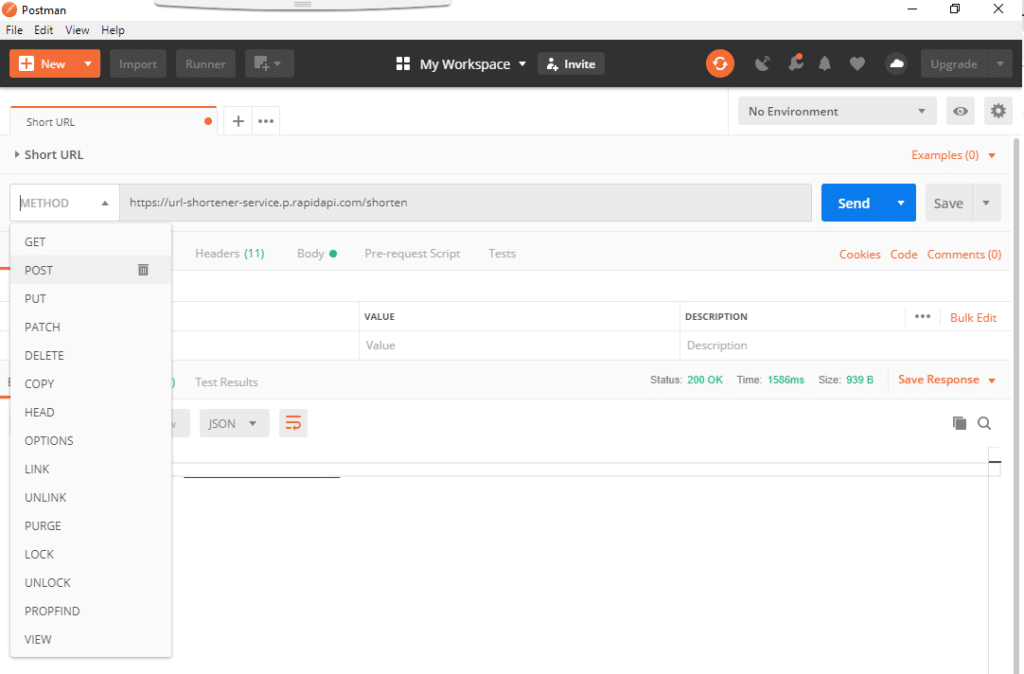The height and width of the screenshot is (674, 1024).
Task: Open the environment quick look eye icon
Action: click(960, 110)
